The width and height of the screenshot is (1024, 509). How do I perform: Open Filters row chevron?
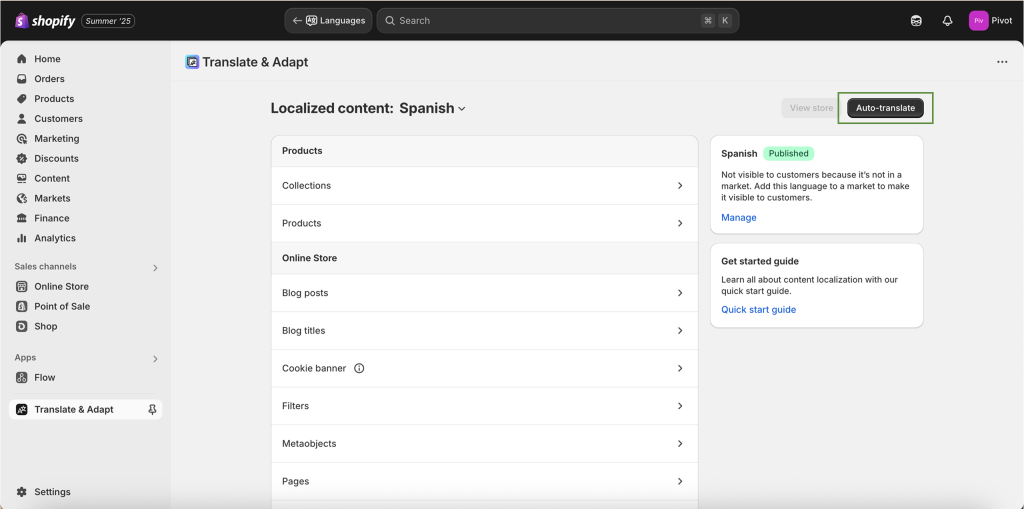680,406
